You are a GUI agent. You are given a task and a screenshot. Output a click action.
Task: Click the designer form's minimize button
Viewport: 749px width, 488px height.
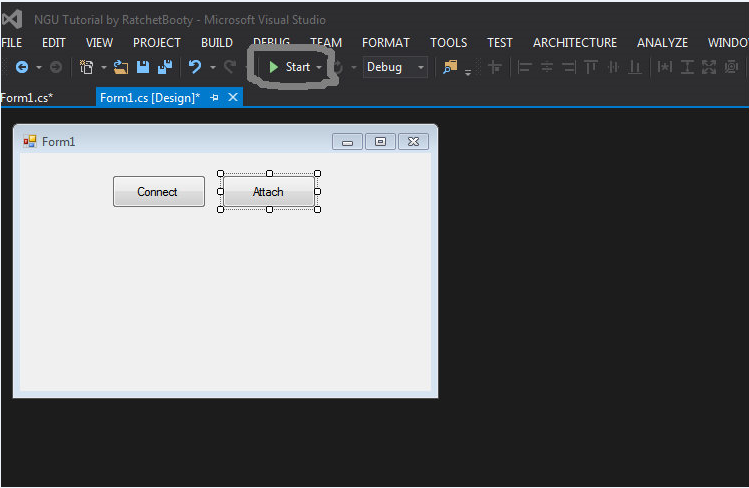pos(347,142)
